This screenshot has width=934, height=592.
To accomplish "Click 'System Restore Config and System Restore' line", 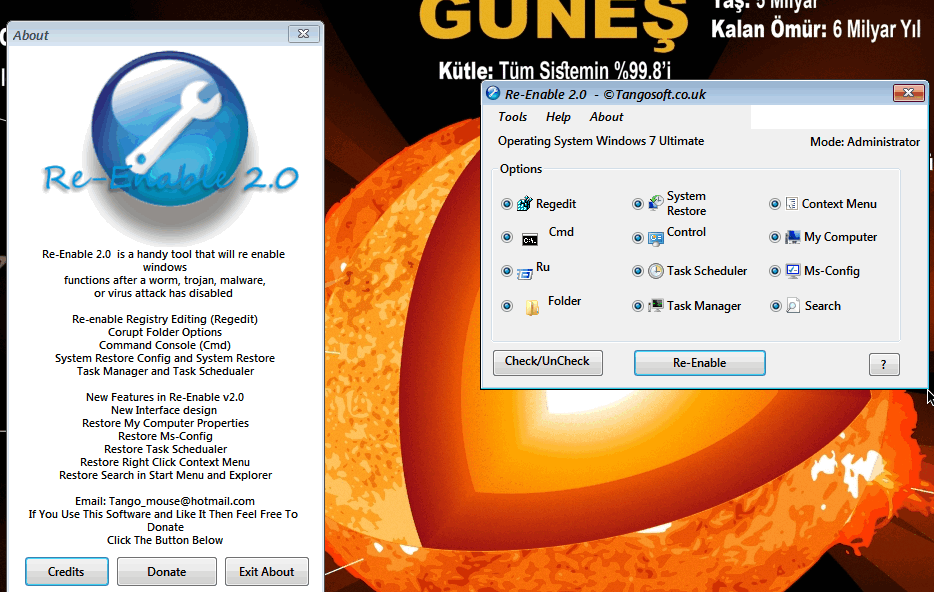I will 164,358.
